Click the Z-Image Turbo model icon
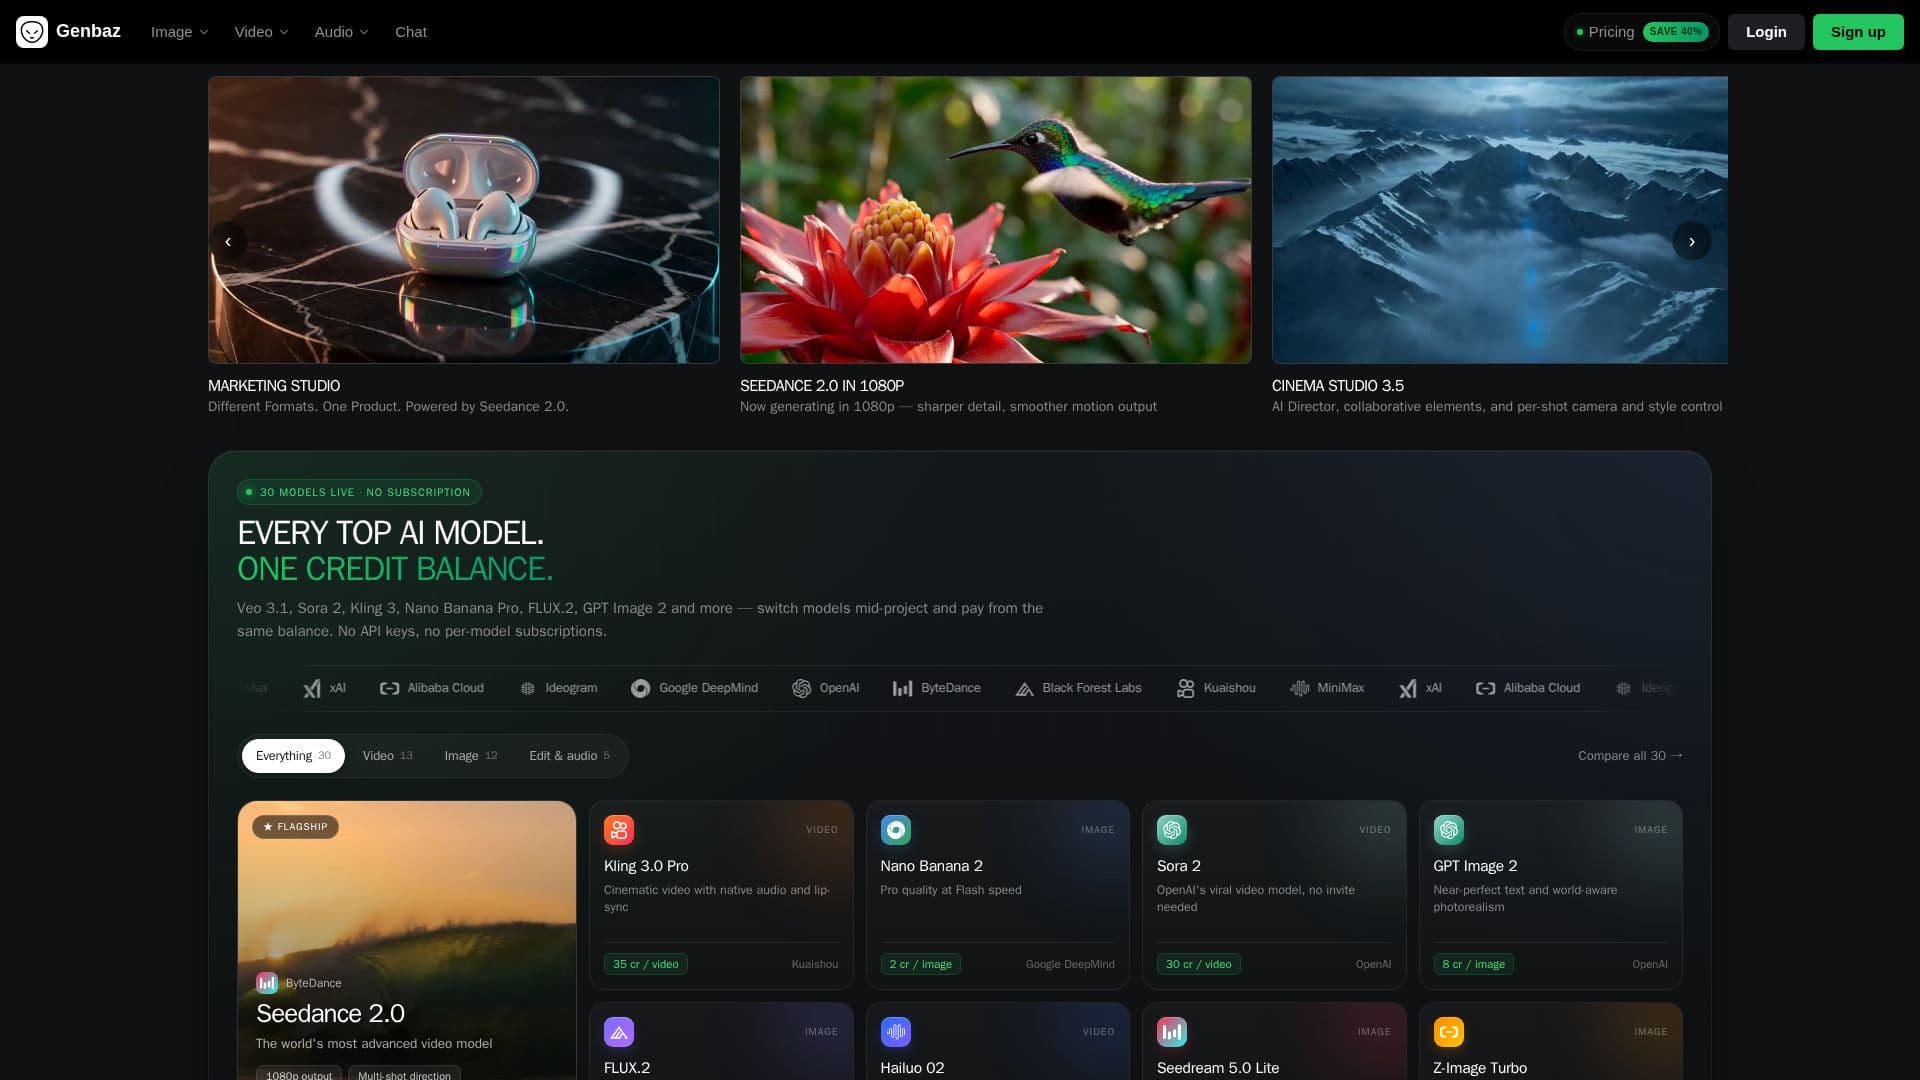Screen dimensions: 1920x1080 pos(1448,1032)
